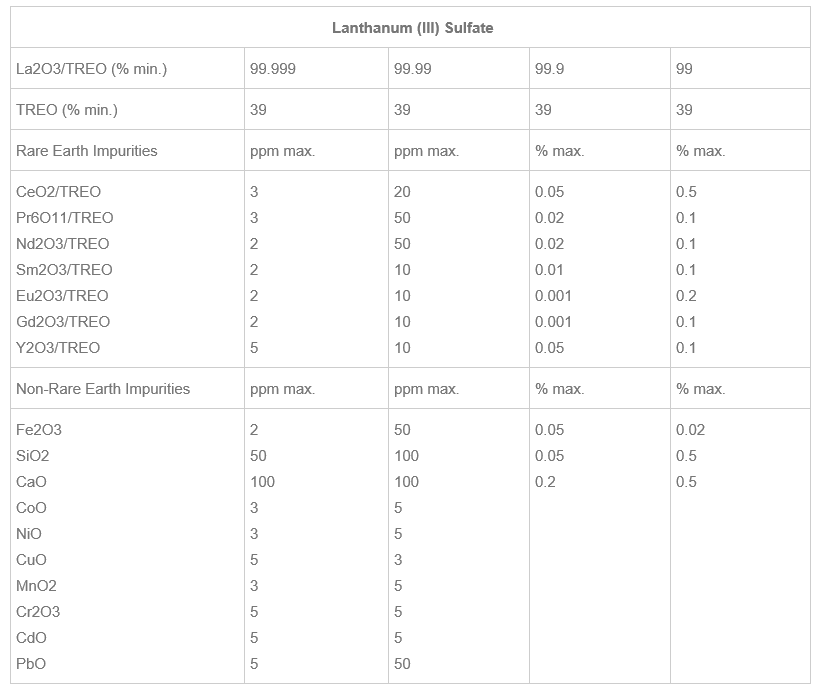Click the Rare Earth Impurities header cell
This screenshot has width=821, height=700.
coord(87,151)
